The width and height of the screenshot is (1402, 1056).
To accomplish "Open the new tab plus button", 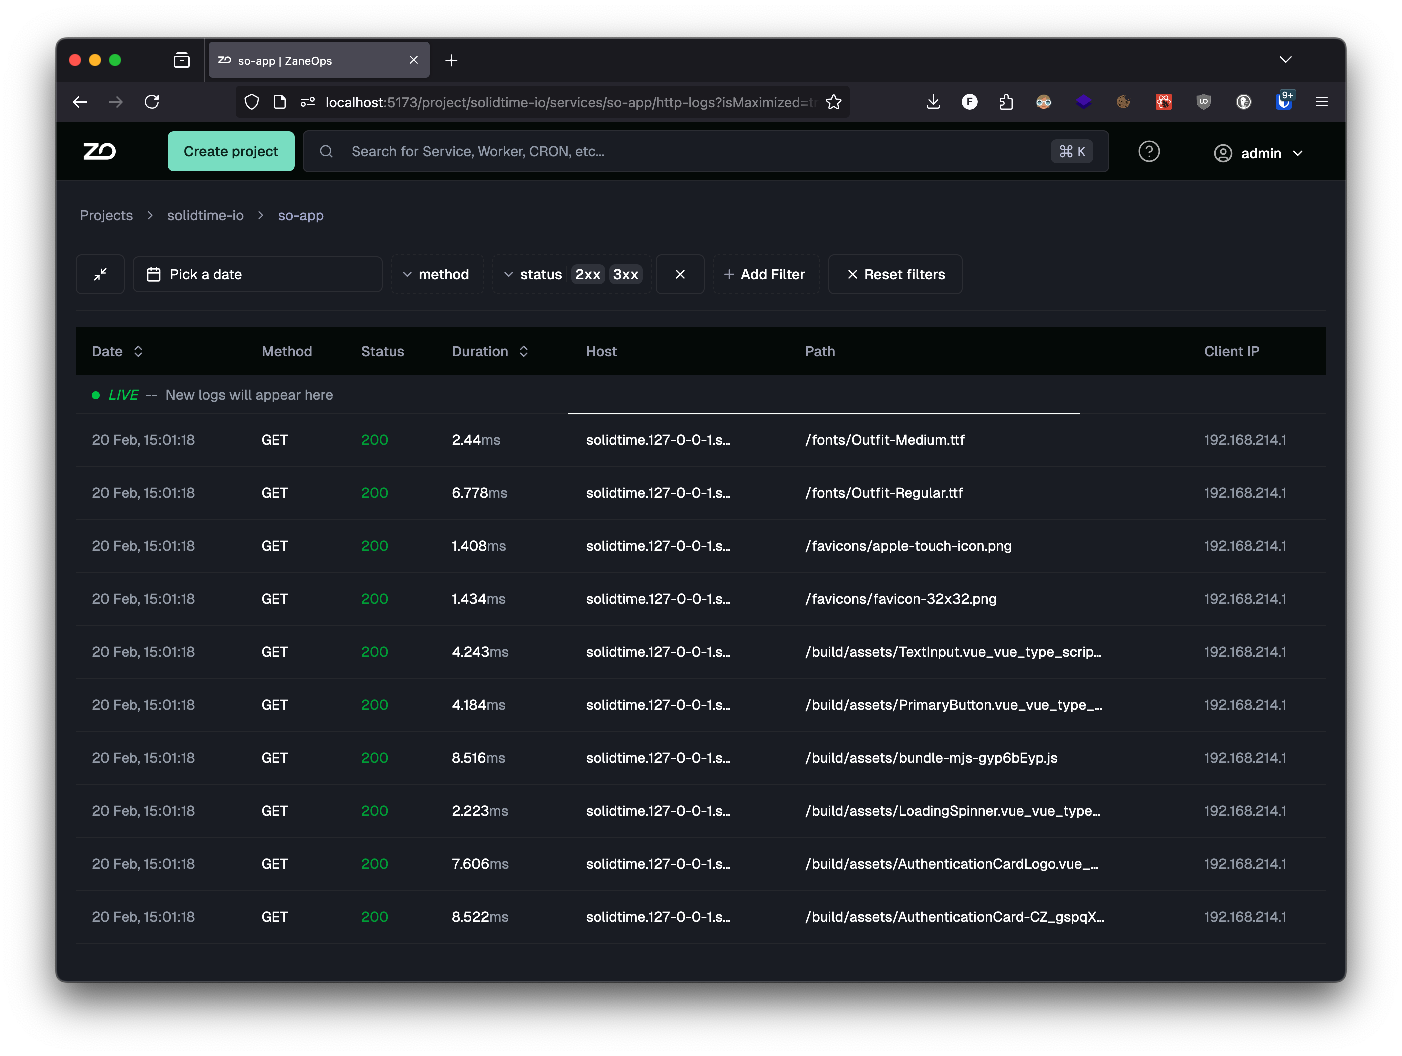I will pyautogui.click(x=451, y=60).
